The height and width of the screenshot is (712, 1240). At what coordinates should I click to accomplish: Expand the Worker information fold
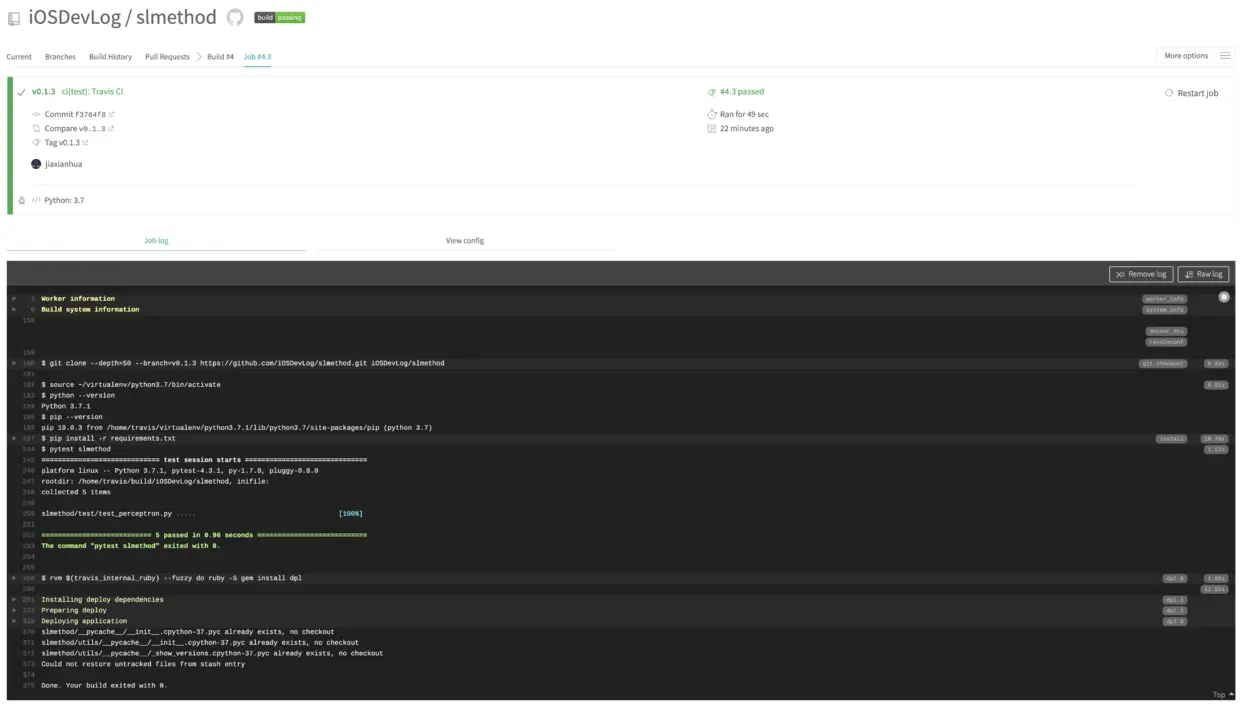[14, 299]
